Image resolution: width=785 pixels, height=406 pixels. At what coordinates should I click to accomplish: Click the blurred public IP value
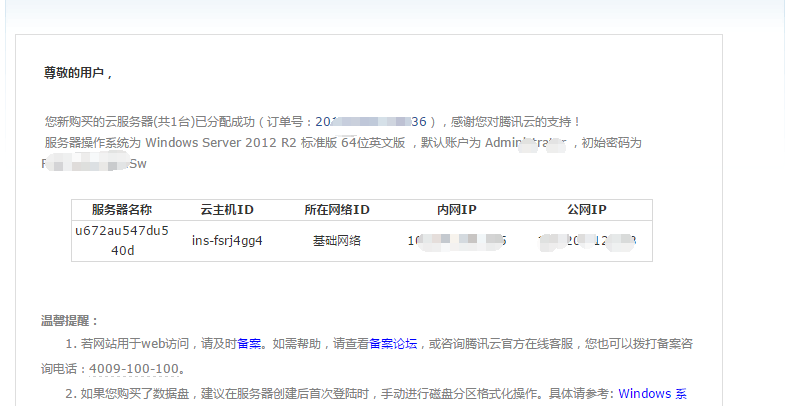coord(587,241)
